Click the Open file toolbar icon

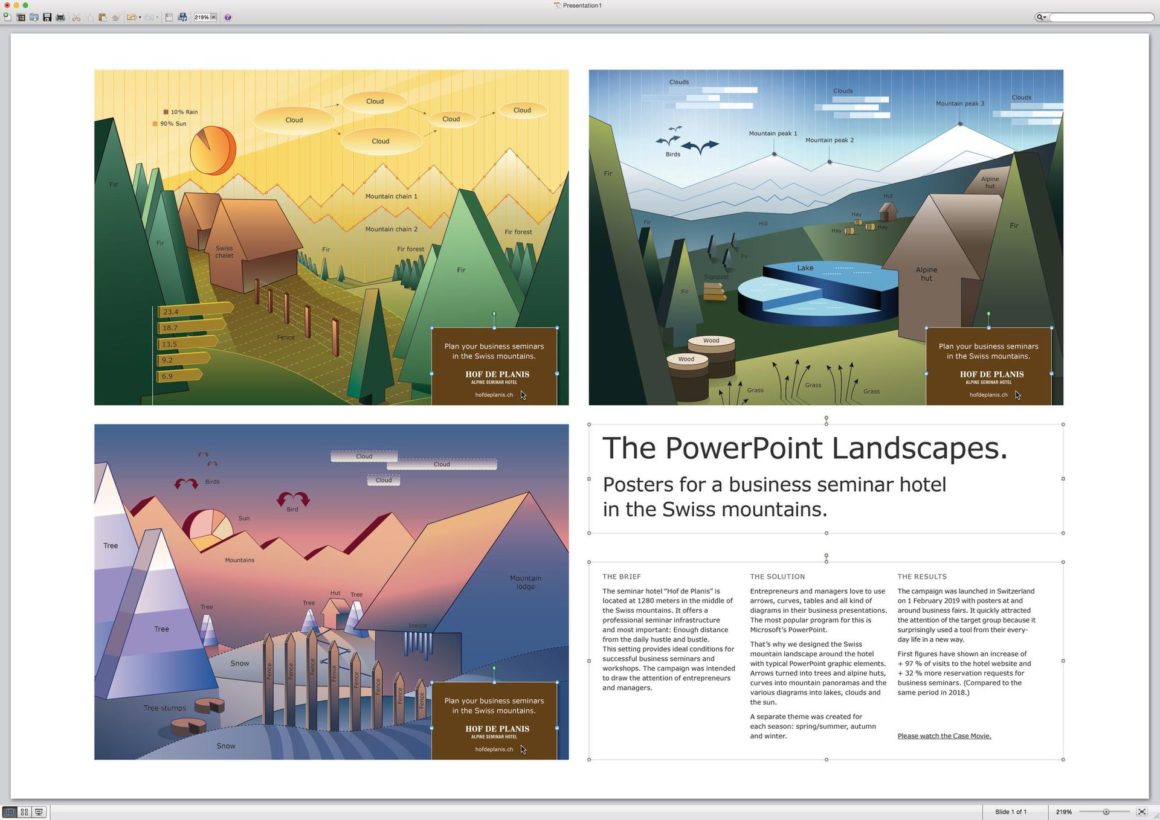click(x=34, y=17)
